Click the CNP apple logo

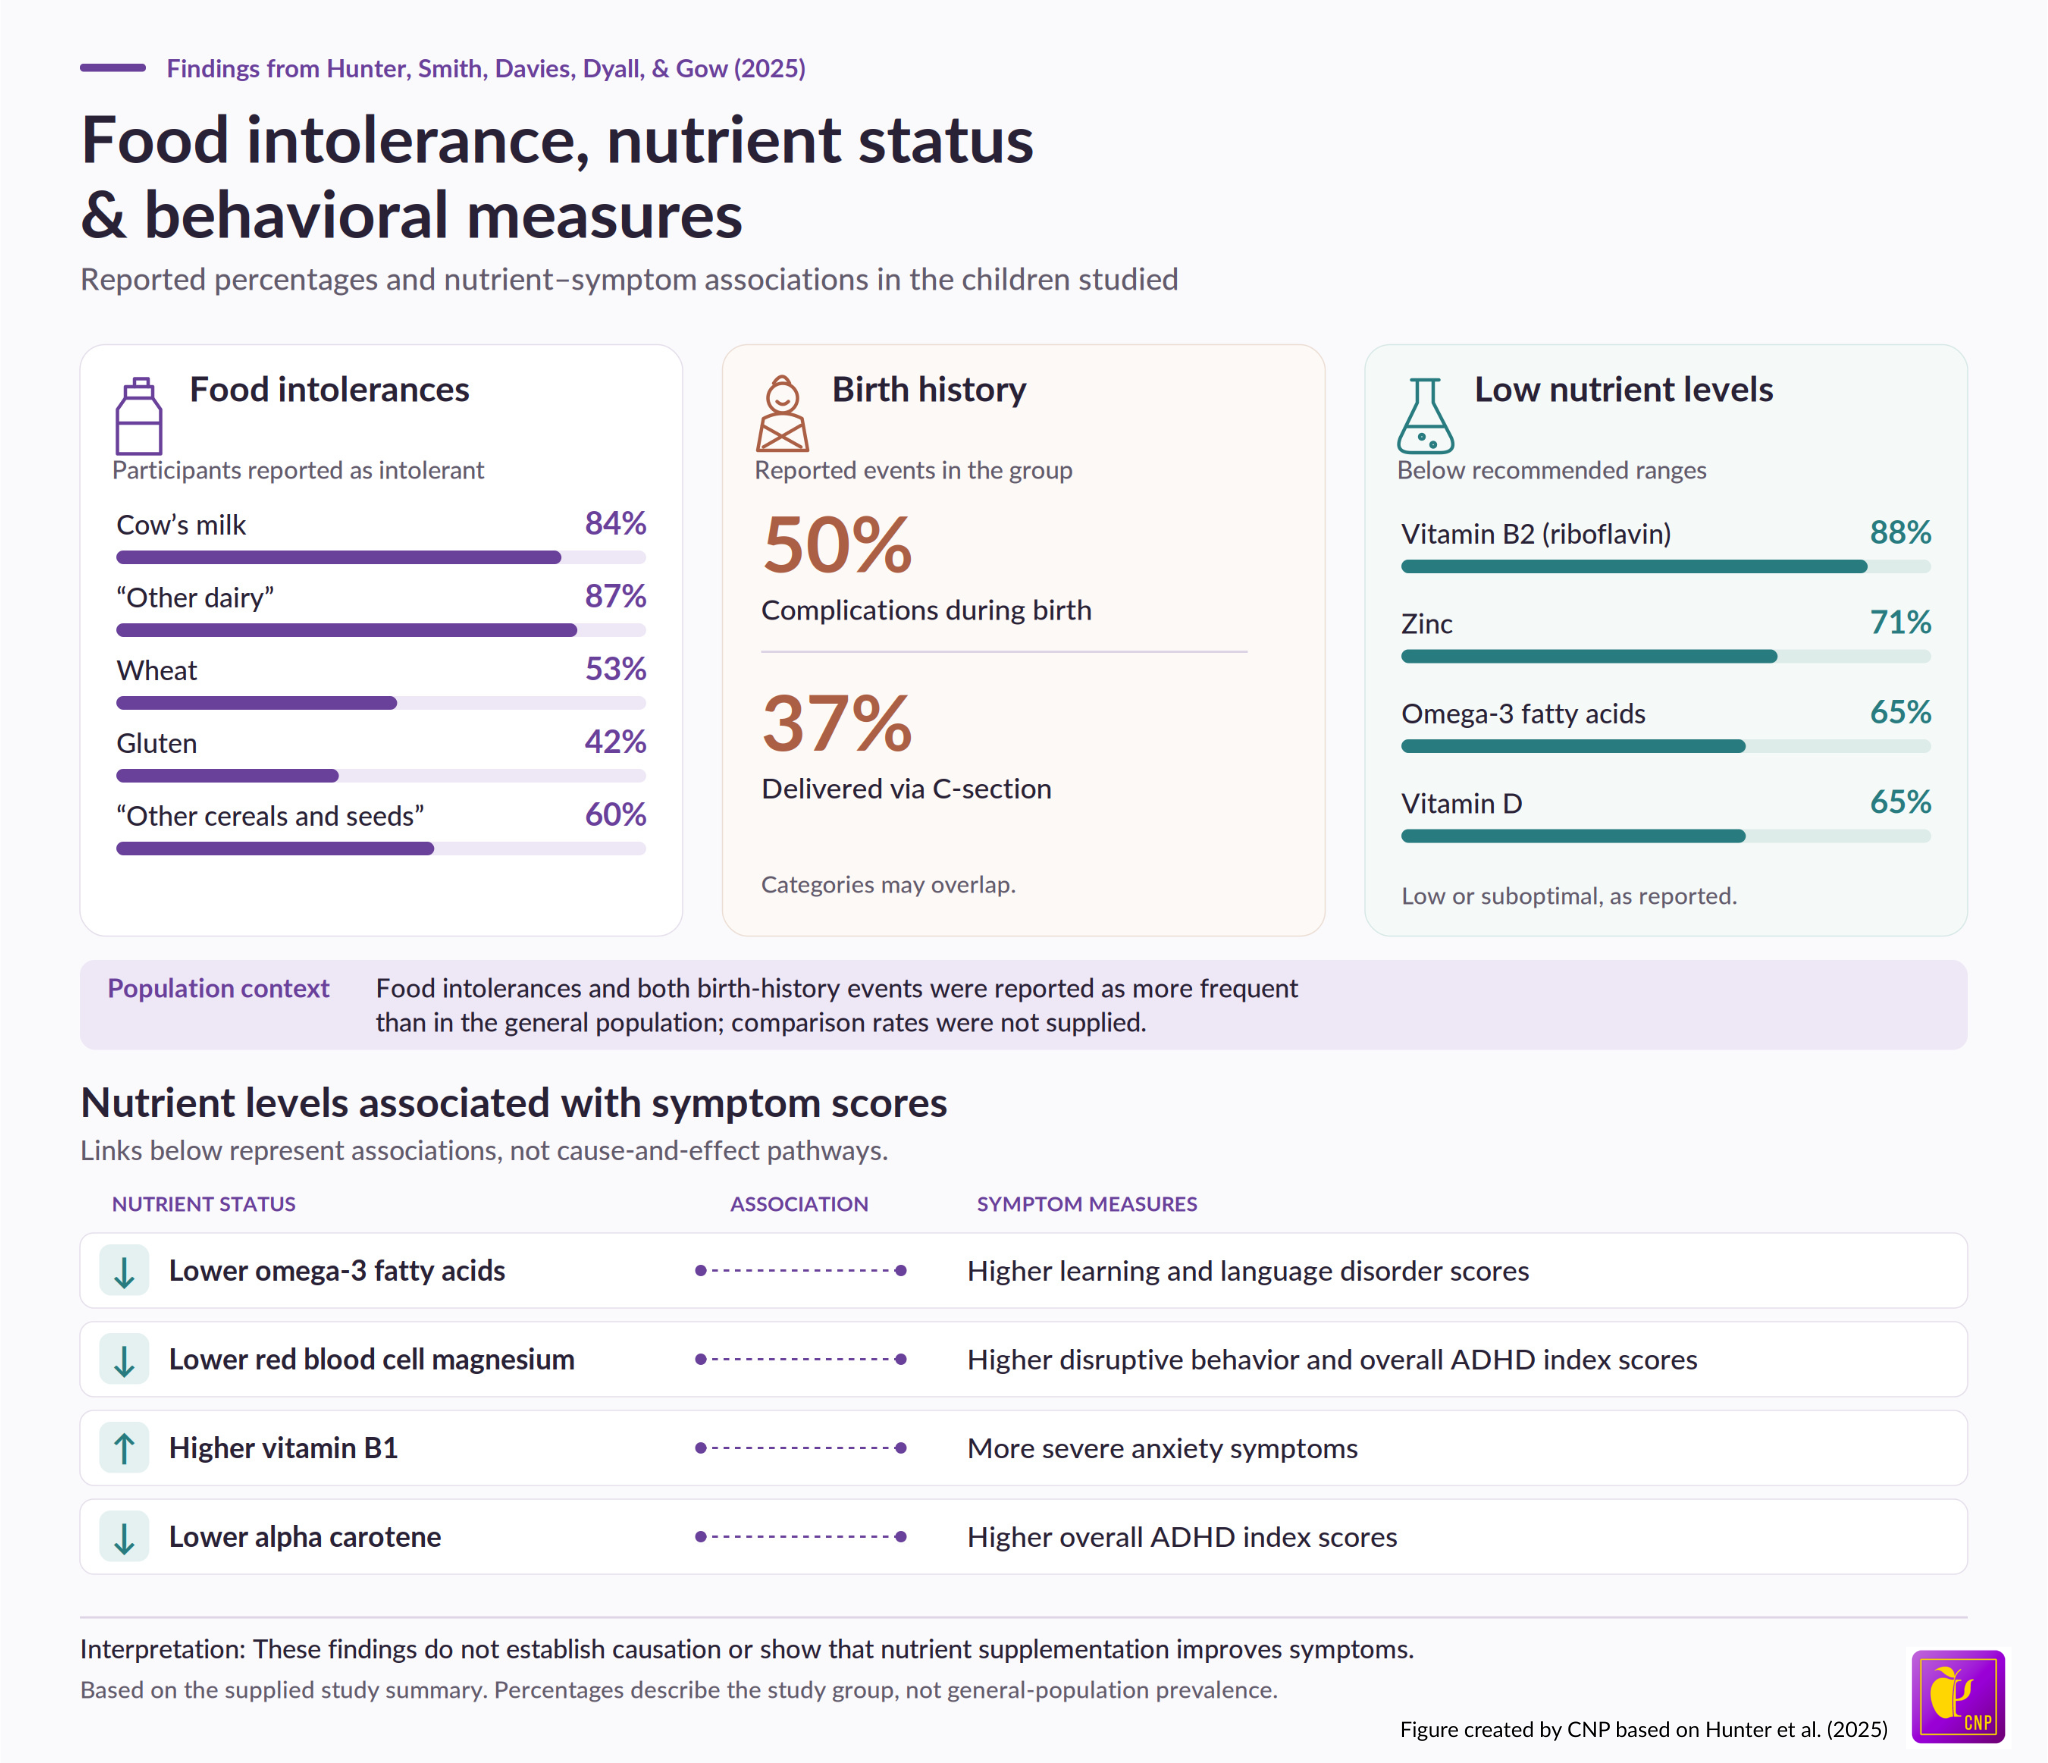click(x=1958, y=1697)
